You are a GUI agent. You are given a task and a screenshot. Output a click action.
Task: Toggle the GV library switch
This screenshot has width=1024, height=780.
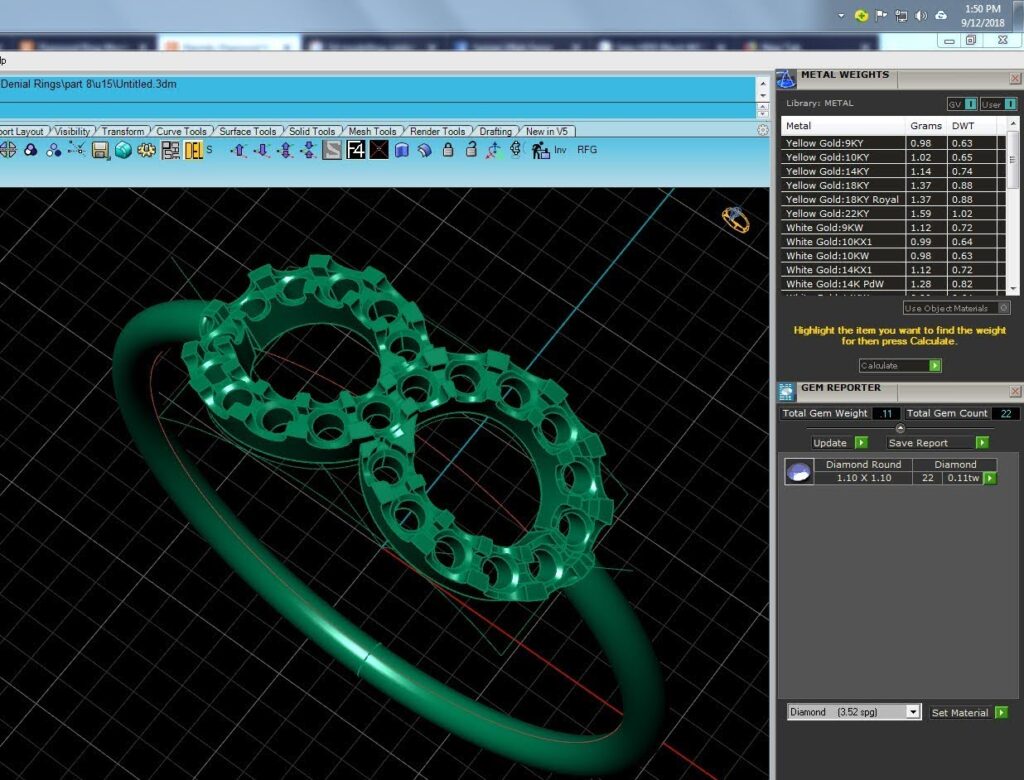(963, 104)
